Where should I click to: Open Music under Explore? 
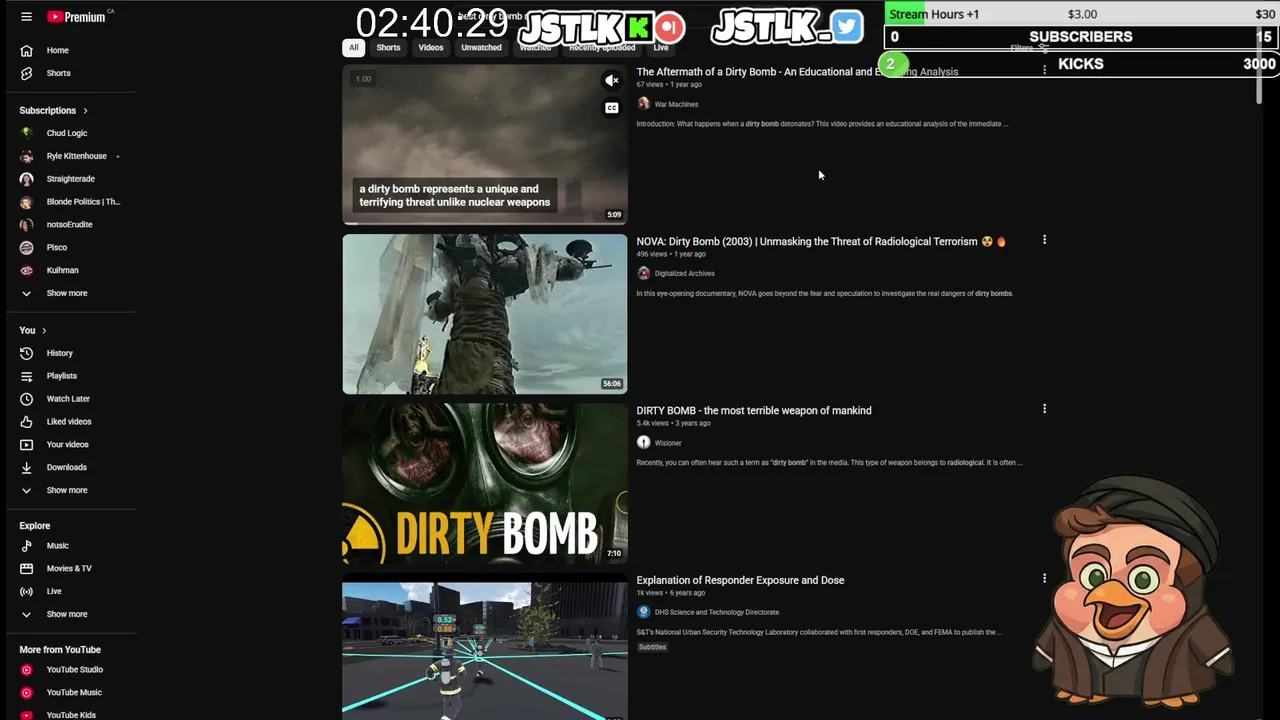pos(57,546)
